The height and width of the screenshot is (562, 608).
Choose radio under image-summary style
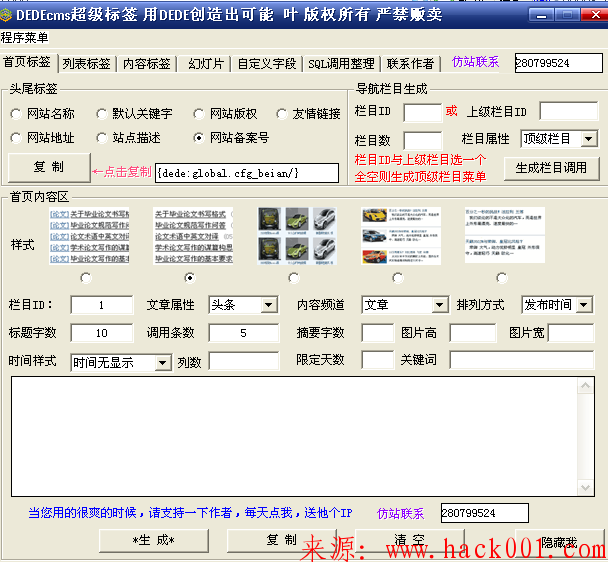click(x=398, y=278)
